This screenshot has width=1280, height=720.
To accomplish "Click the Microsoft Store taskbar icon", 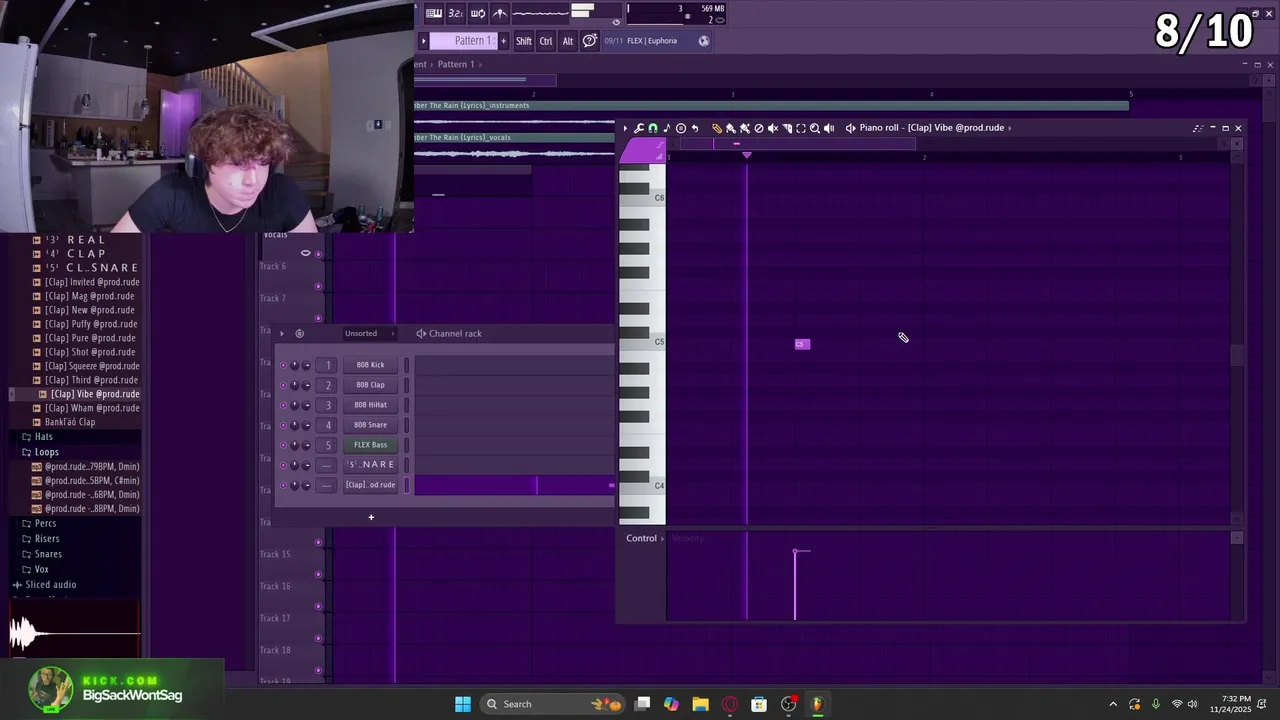I will 759,704.
